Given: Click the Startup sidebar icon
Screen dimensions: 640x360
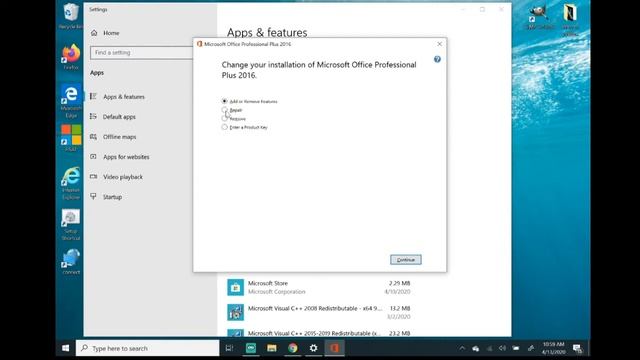Looking at the screenshot, I should [x=93, y=196].
